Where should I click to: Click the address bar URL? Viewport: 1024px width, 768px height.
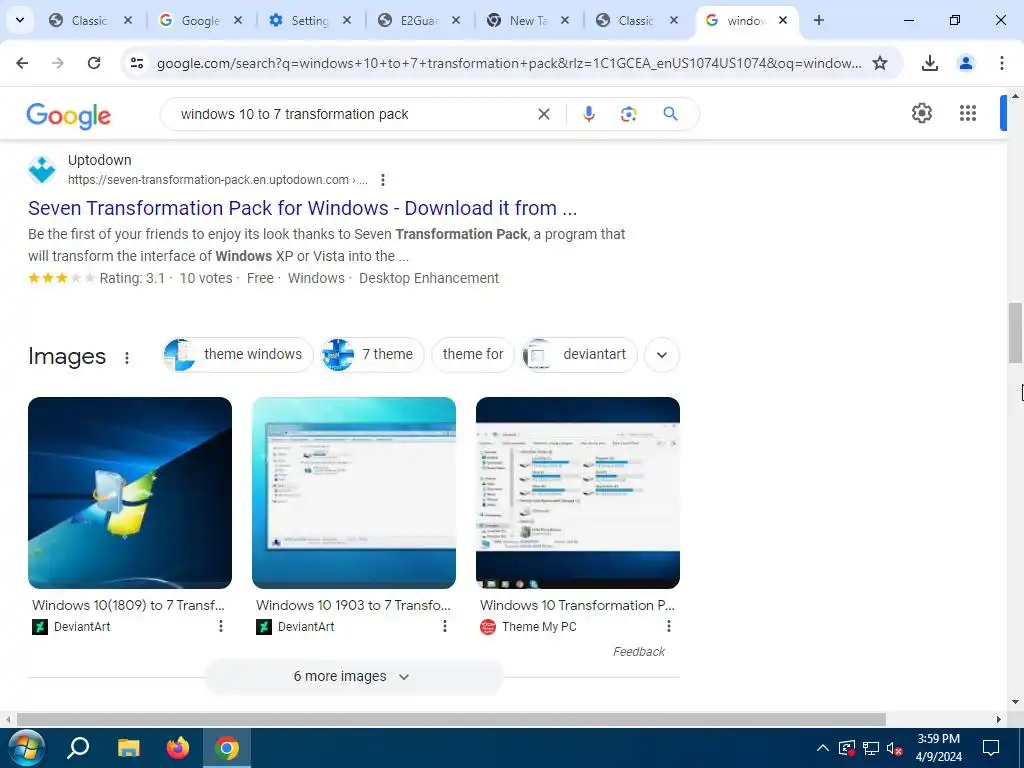[509, 63]
